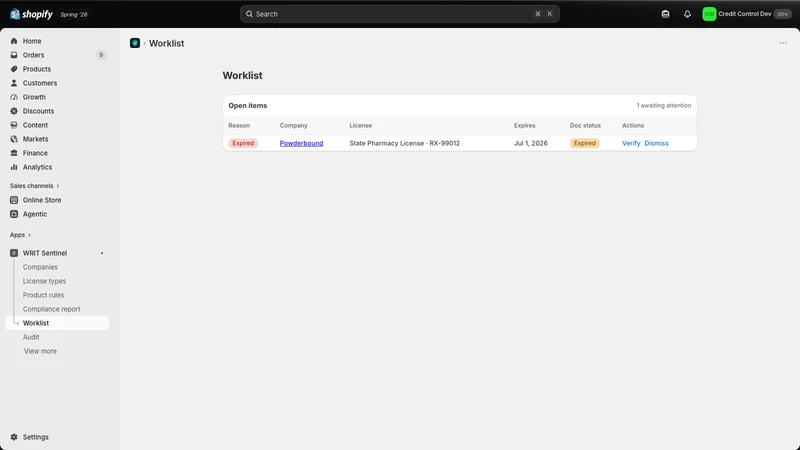Open the Companies page
This screenshot has width=800, height=450.
[x=40, y=267]
